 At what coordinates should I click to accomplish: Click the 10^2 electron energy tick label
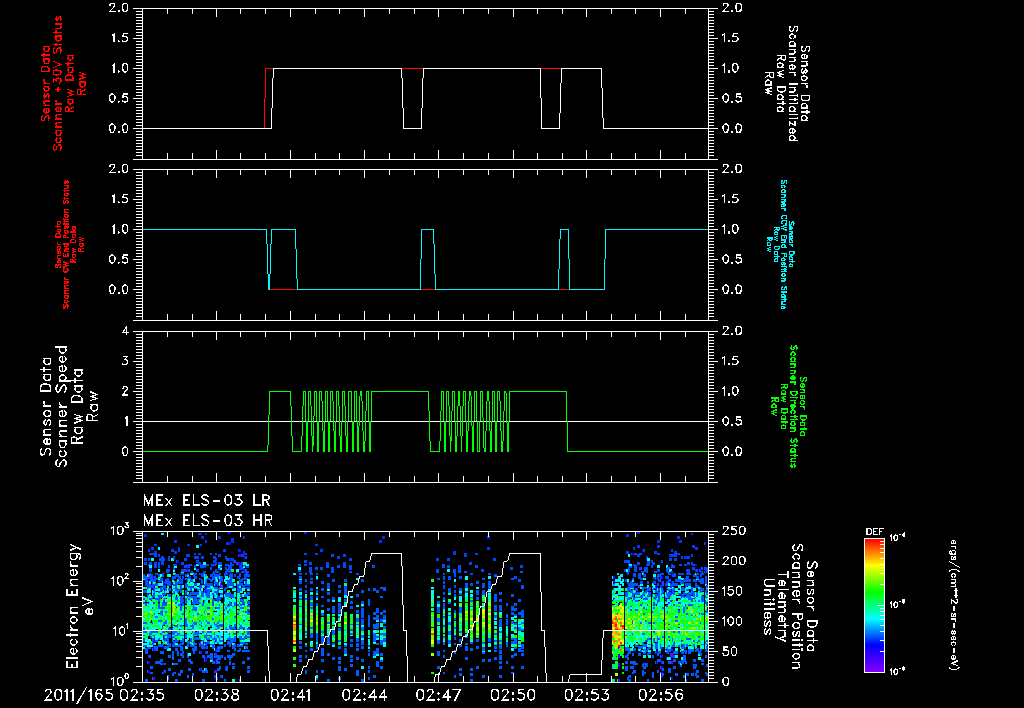tap(120, 581)
